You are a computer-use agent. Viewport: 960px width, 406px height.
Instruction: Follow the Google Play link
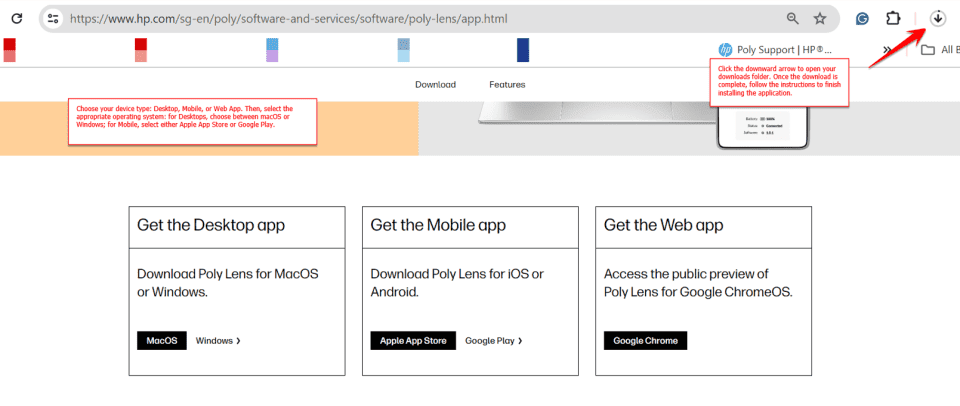tap(493, 341)
